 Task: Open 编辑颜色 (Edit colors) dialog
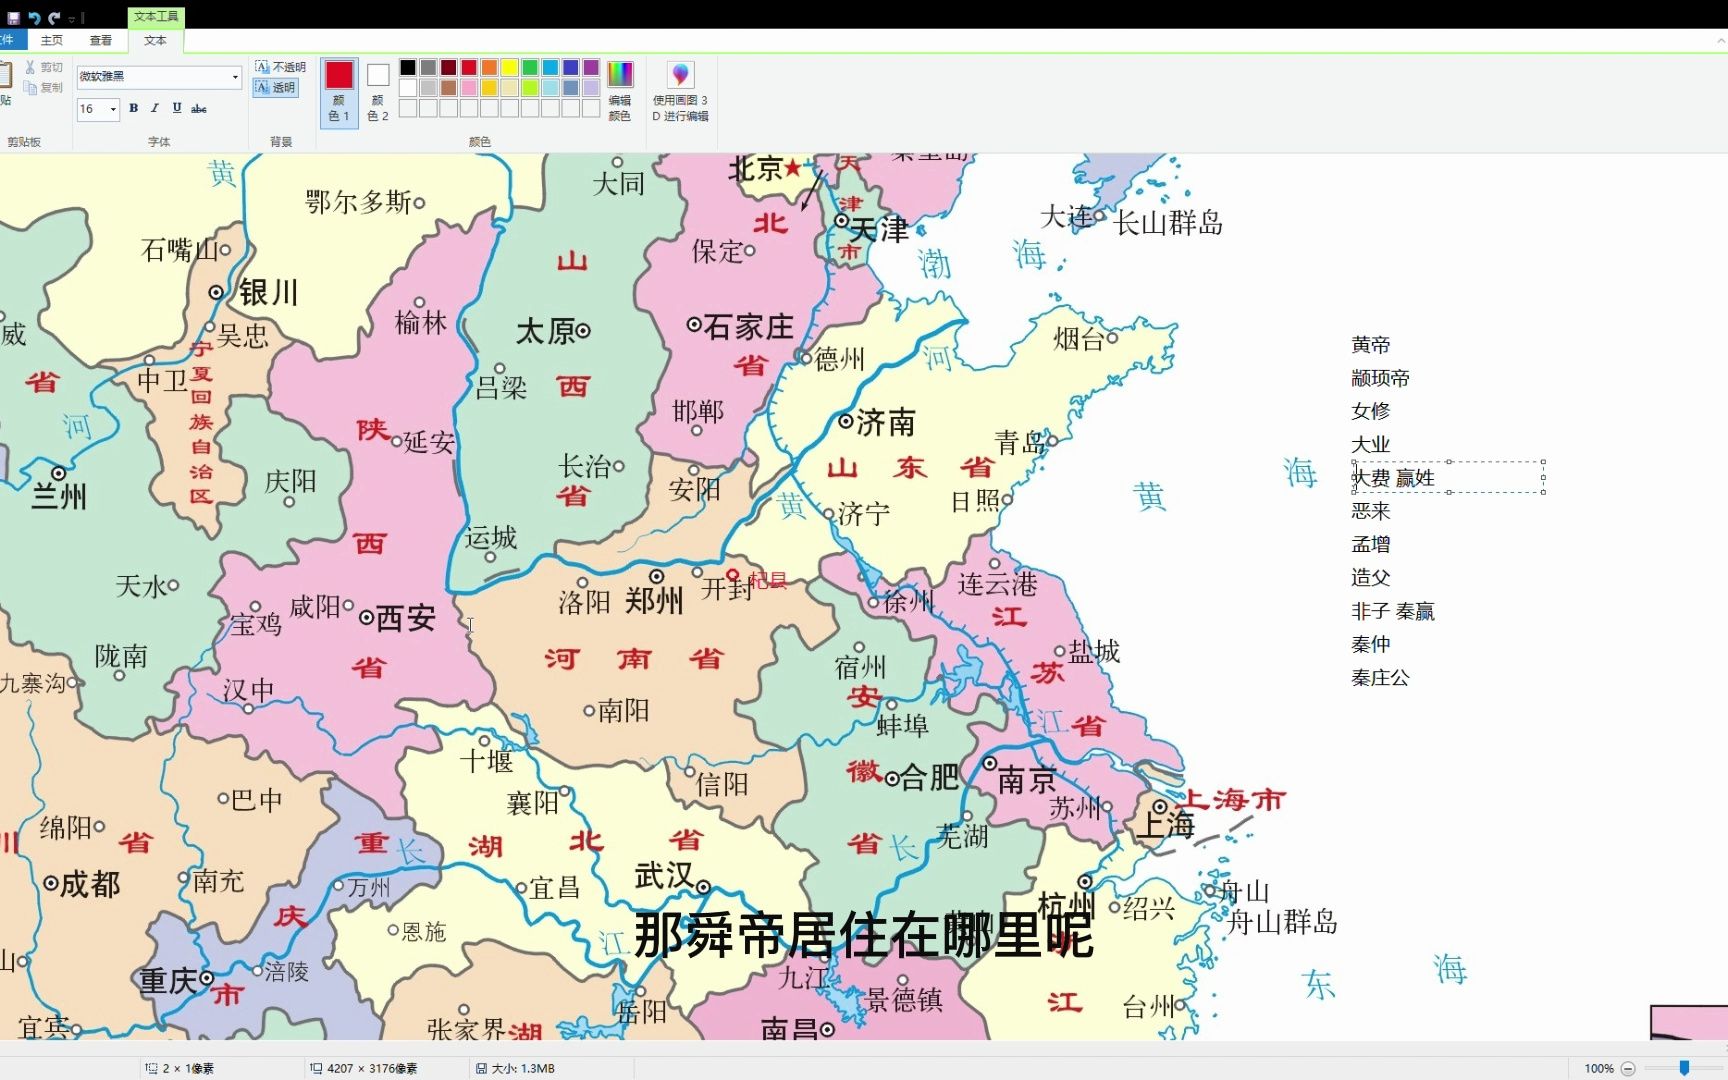[x=620, y=91]
